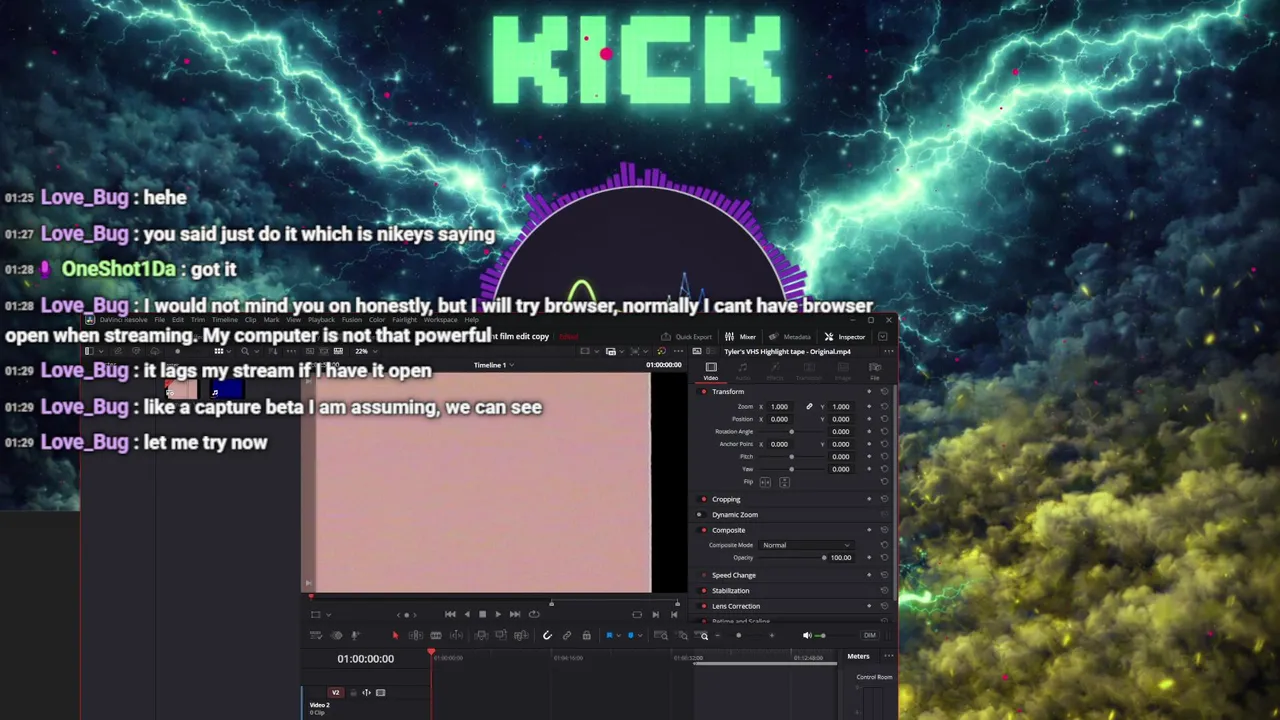The height and width of the screenshot is (720, 1280).
Task: Open Timeline View Options icon
Action: tap(316, 635)
